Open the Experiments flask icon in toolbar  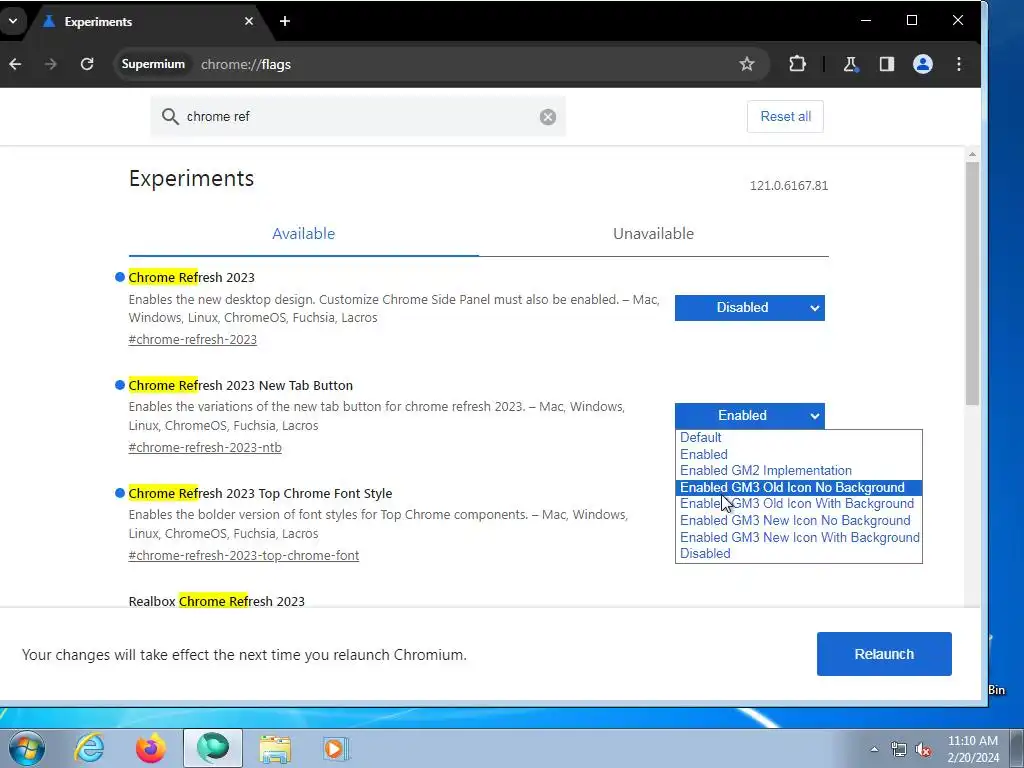850,64
